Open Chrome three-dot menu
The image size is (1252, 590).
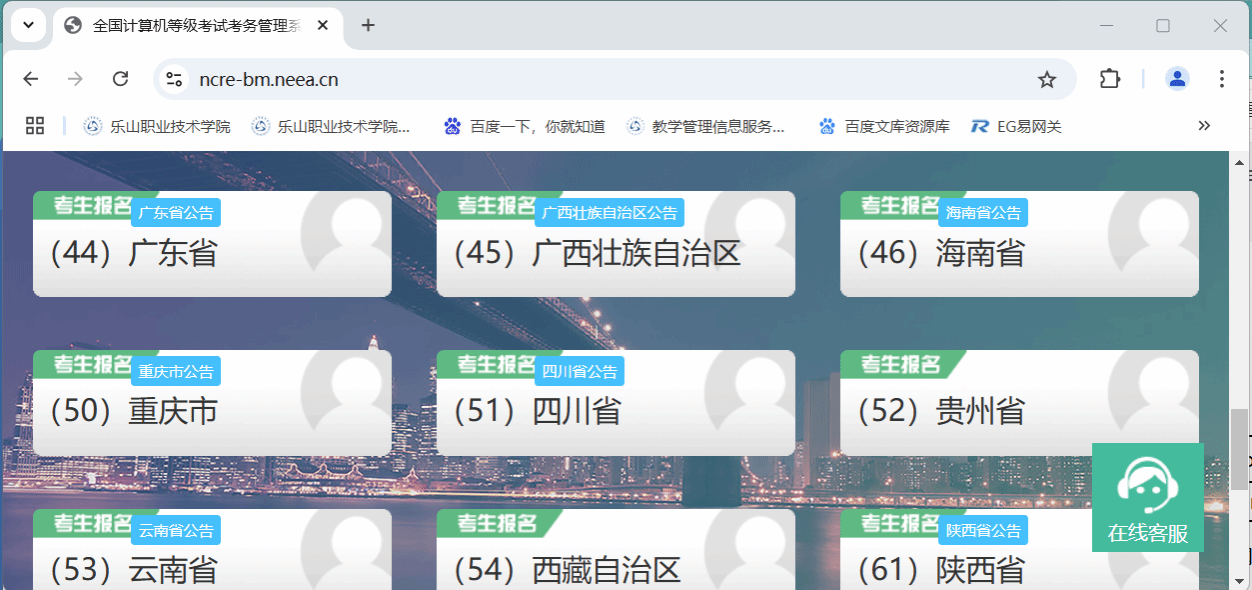point(1221,79)
